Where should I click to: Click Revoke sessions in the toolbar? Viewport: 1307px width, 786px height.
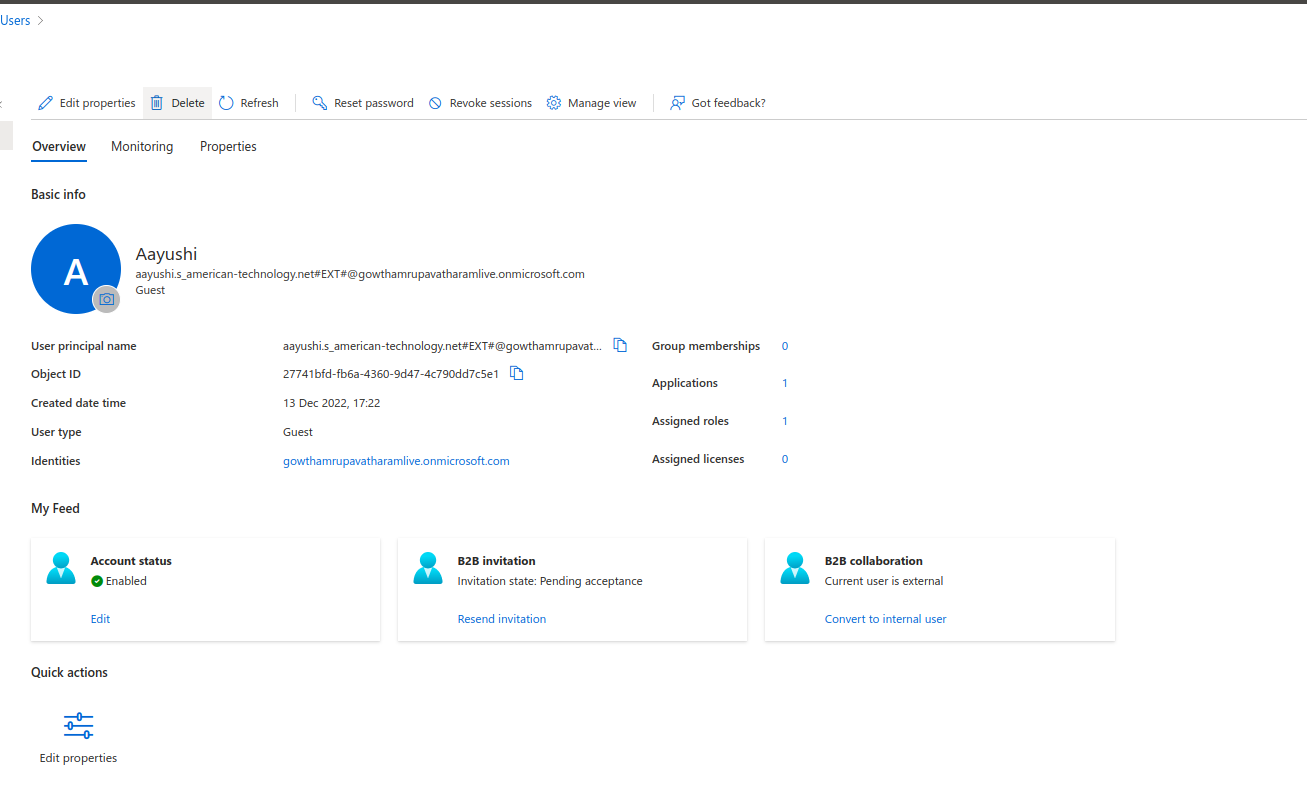click(x=480, y=103)
